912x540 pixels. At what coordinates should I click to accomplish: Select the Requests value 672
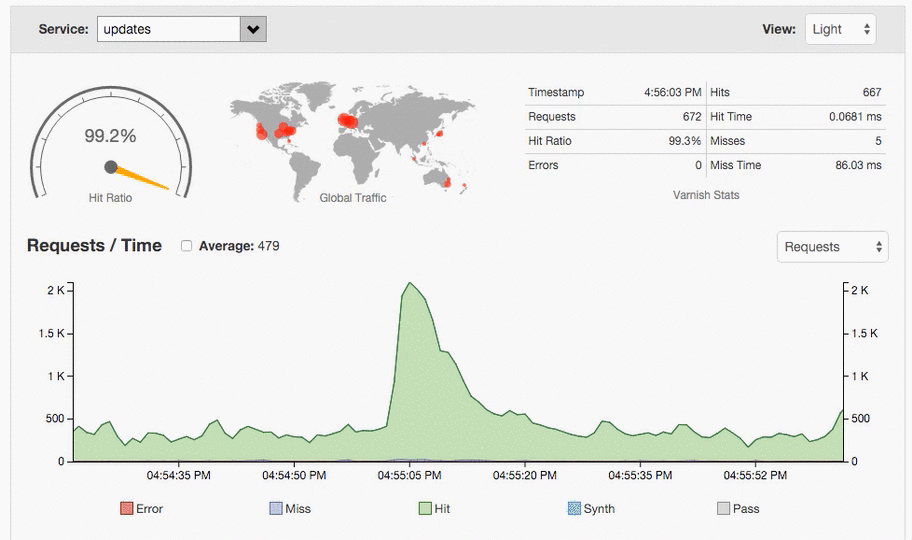(692, 116)
